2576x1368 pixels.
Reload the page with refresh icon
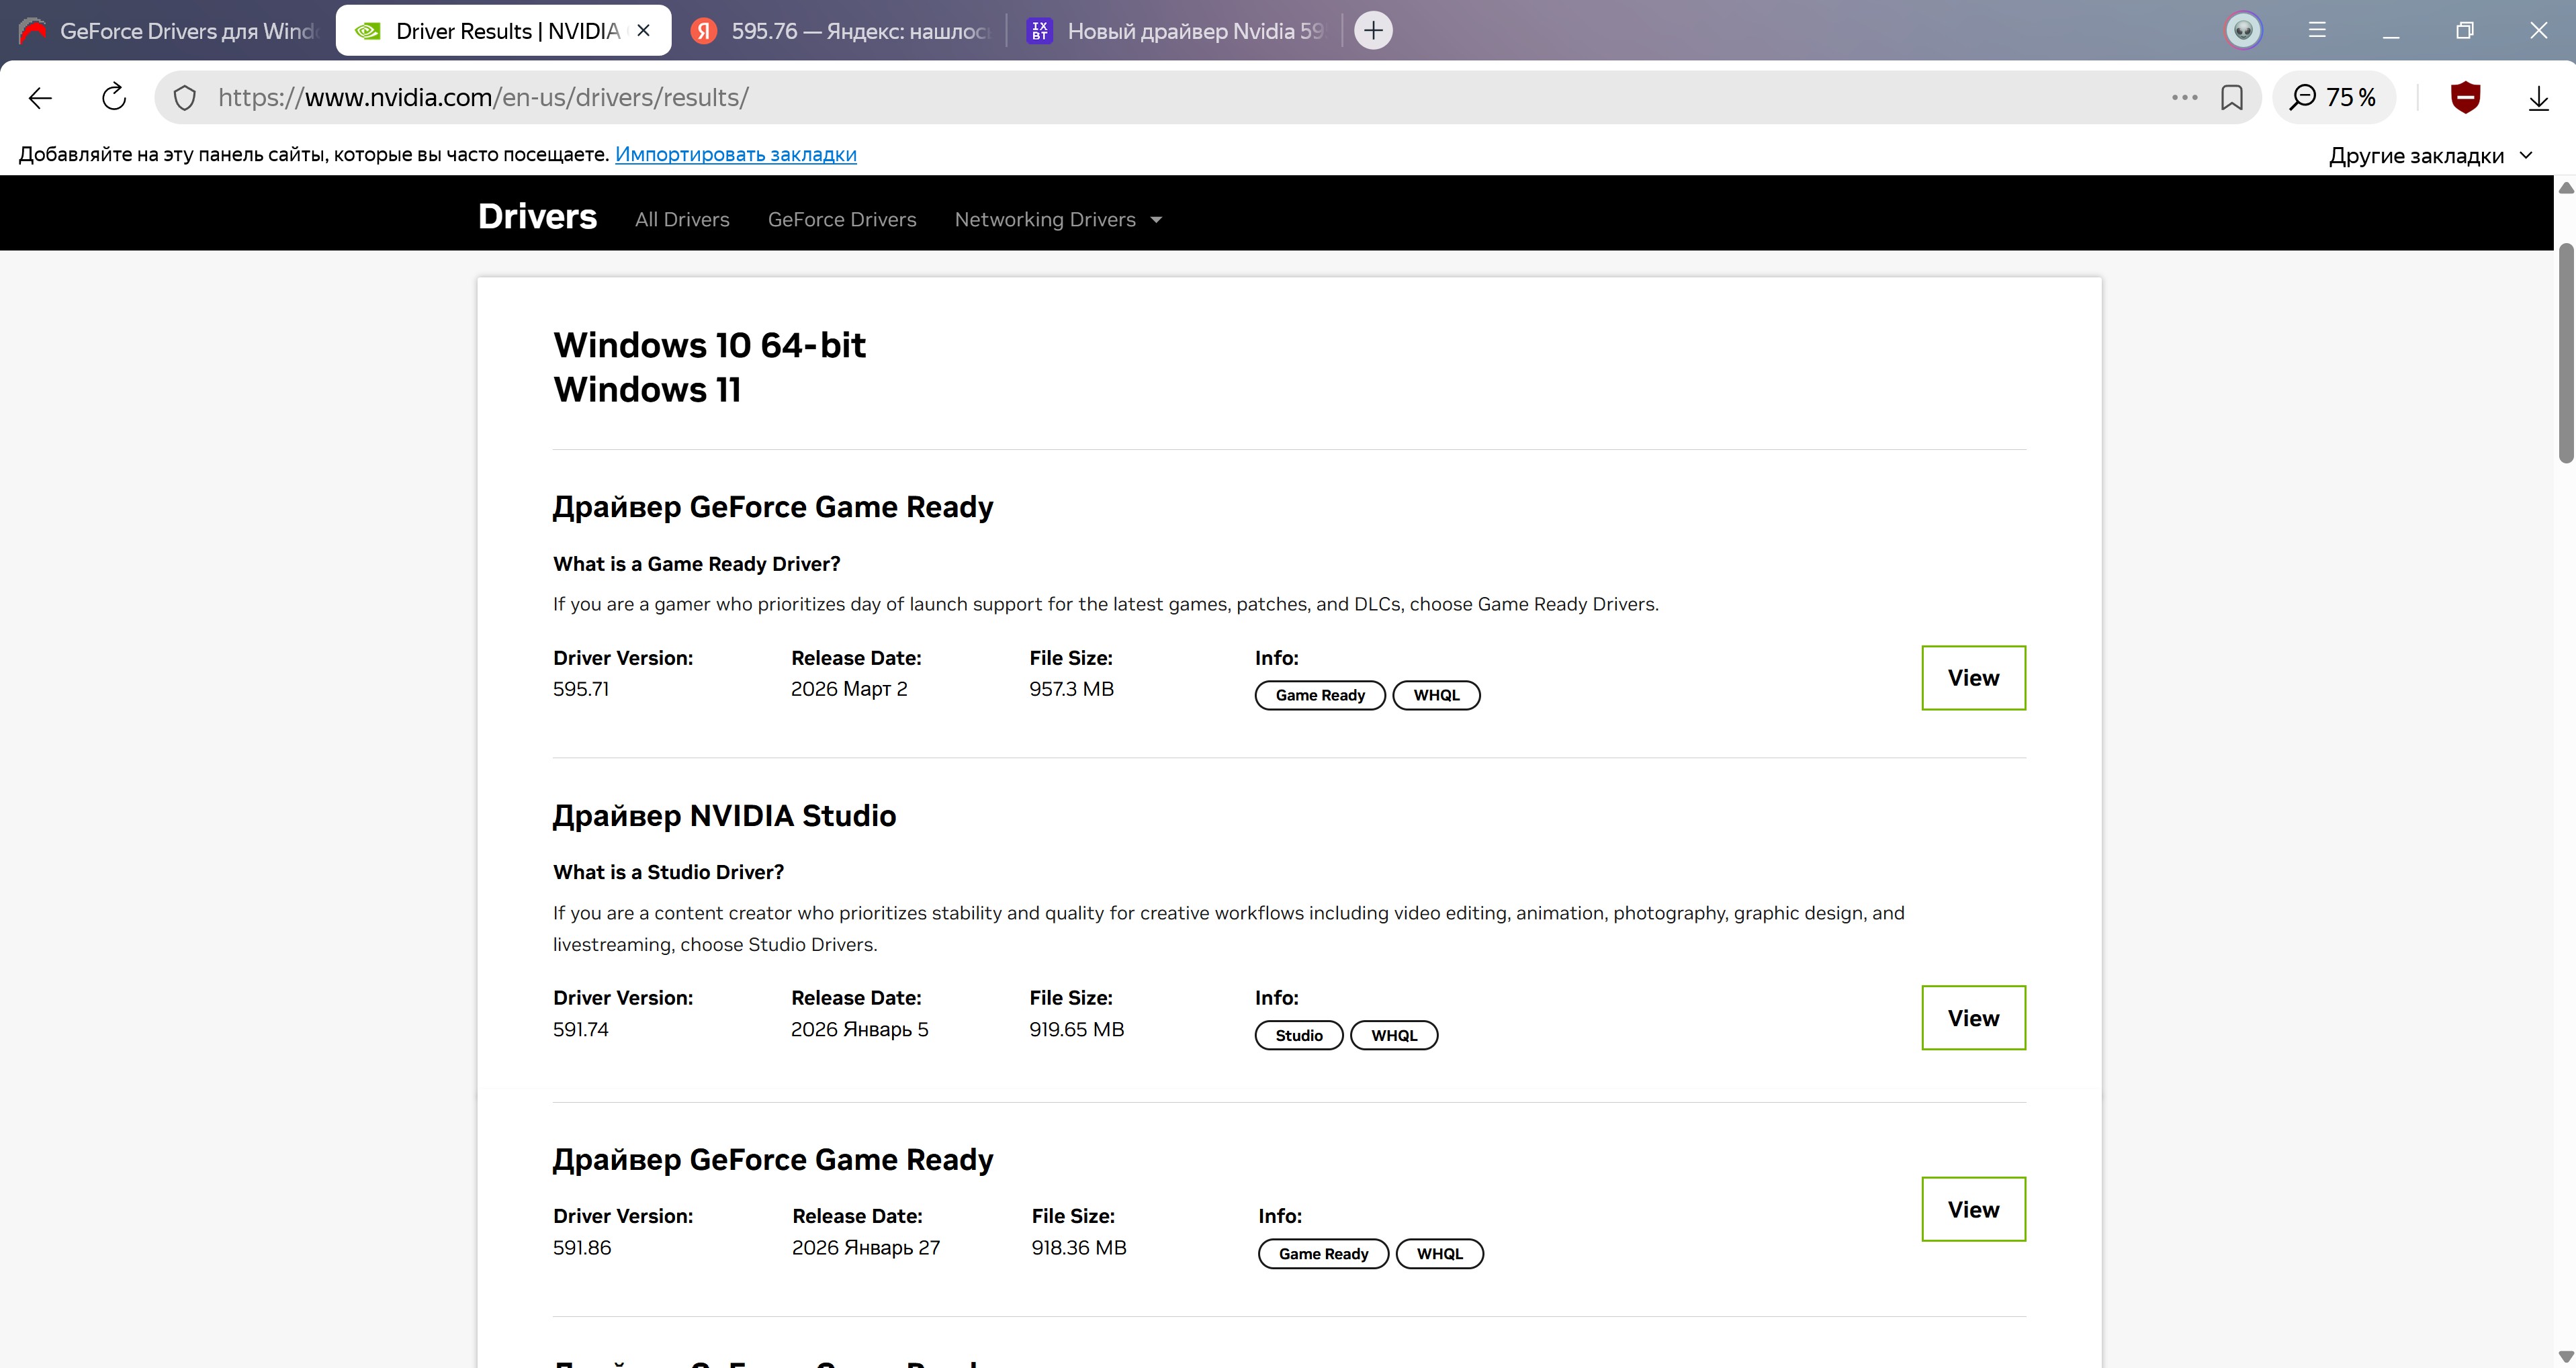pos(114,97)
